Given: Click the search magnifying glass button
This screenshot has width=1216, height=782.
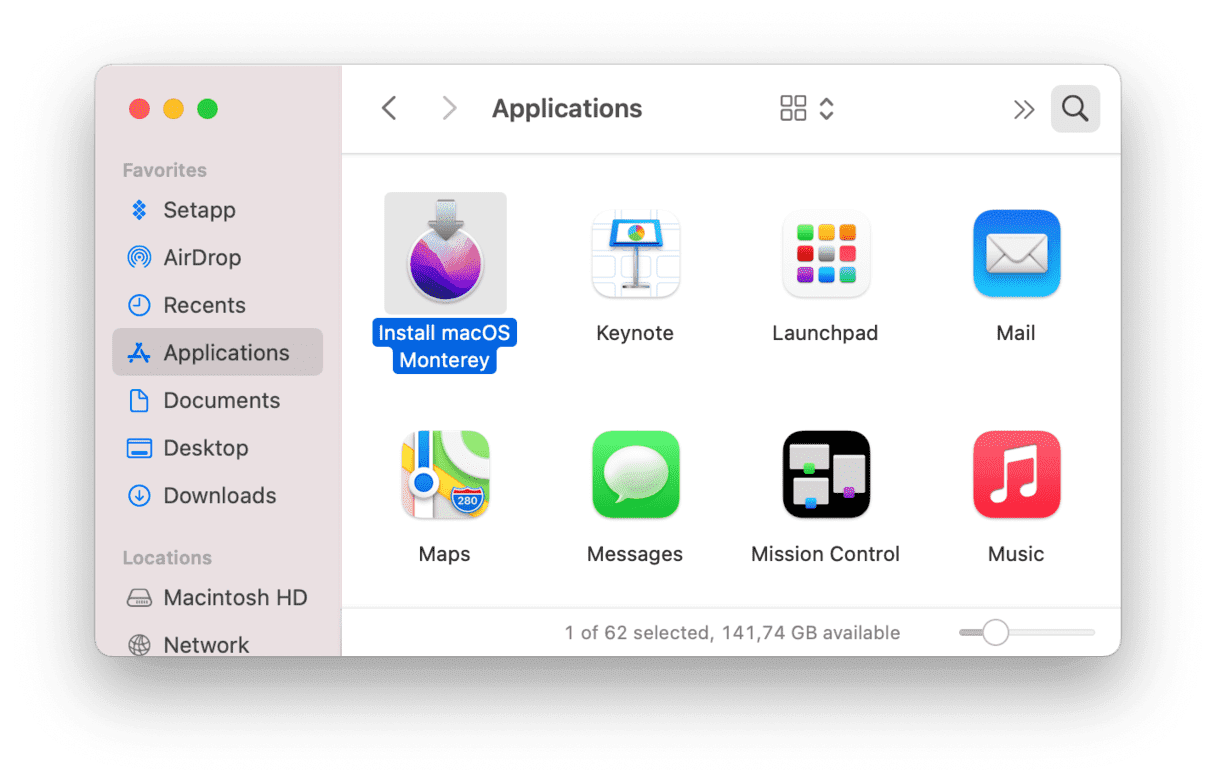Looking at the screenshot, I should (x=1075, y=109).
